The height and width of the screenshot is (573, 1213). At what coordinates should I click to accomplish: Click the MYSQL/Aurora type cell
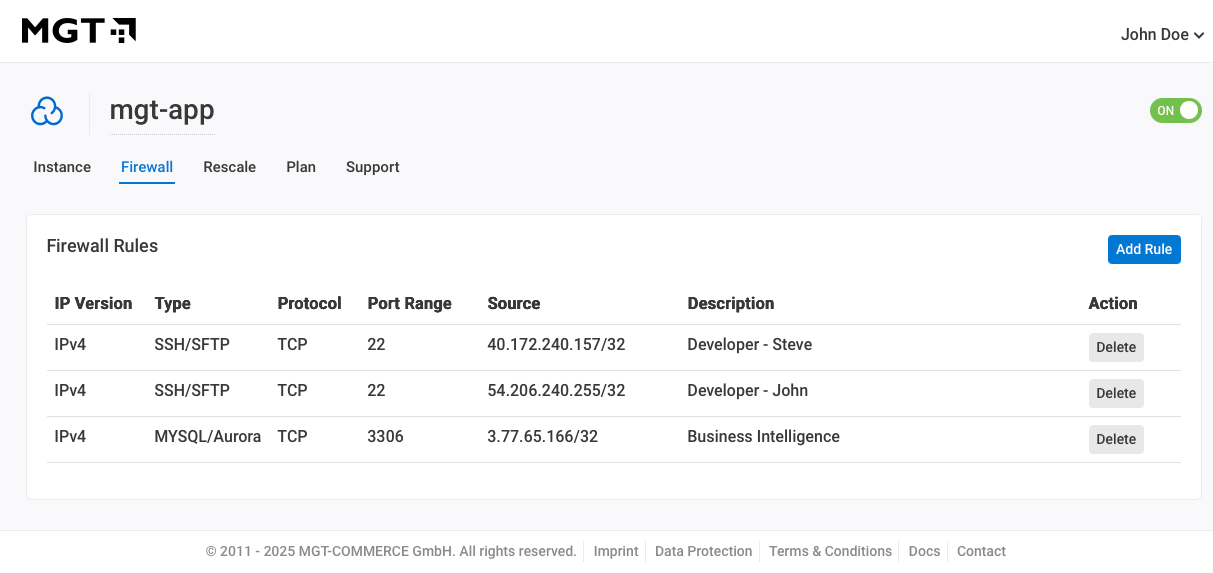coord(207,437)
